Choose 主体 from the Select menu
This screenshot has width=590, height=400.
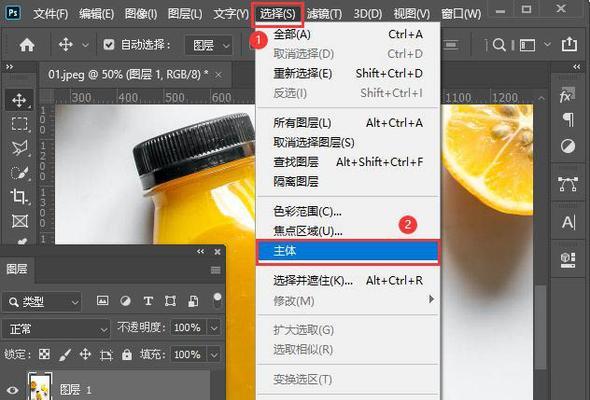348,251
